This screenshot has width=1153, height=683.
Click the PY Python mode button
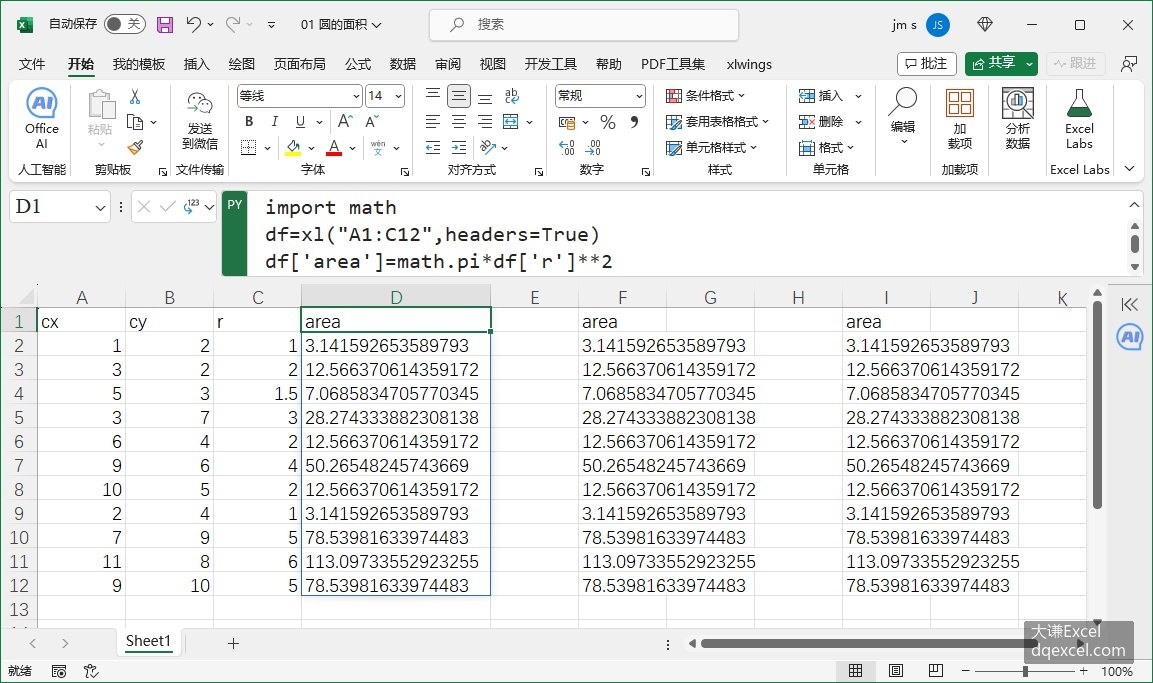(x=235, y=234)
